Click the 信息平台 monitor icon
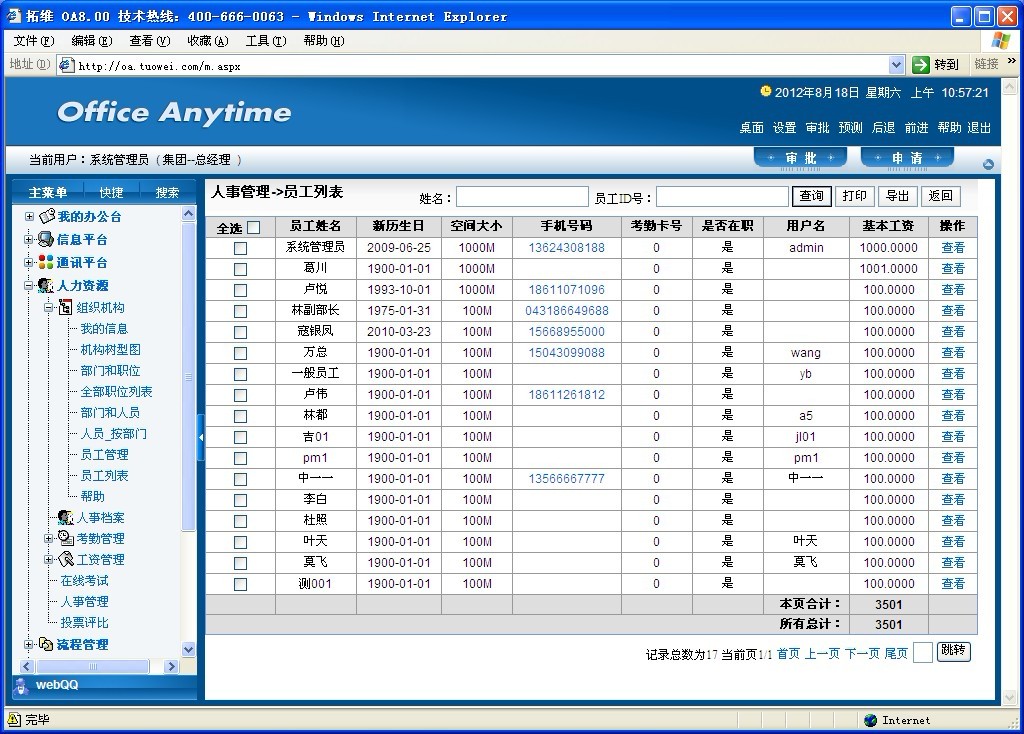1024x734 pixels. [x=46, y=239]
